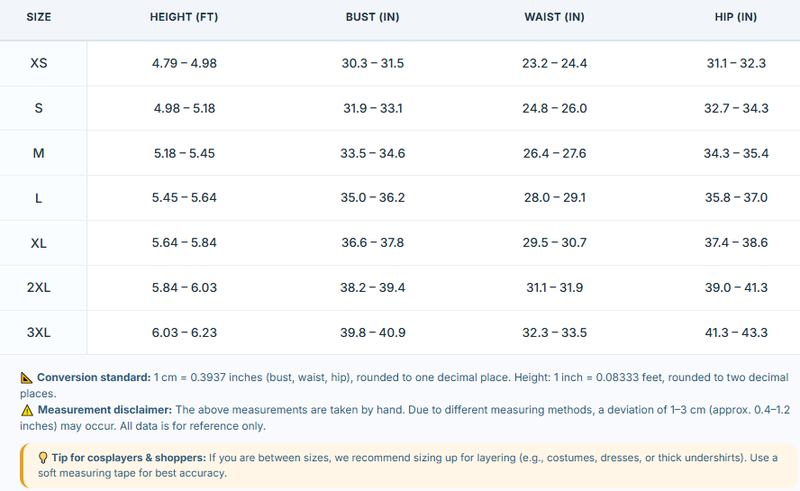Choose the M size row label
Image resolution: width=800 pixels, height=491 pixels.
(39, 153)
